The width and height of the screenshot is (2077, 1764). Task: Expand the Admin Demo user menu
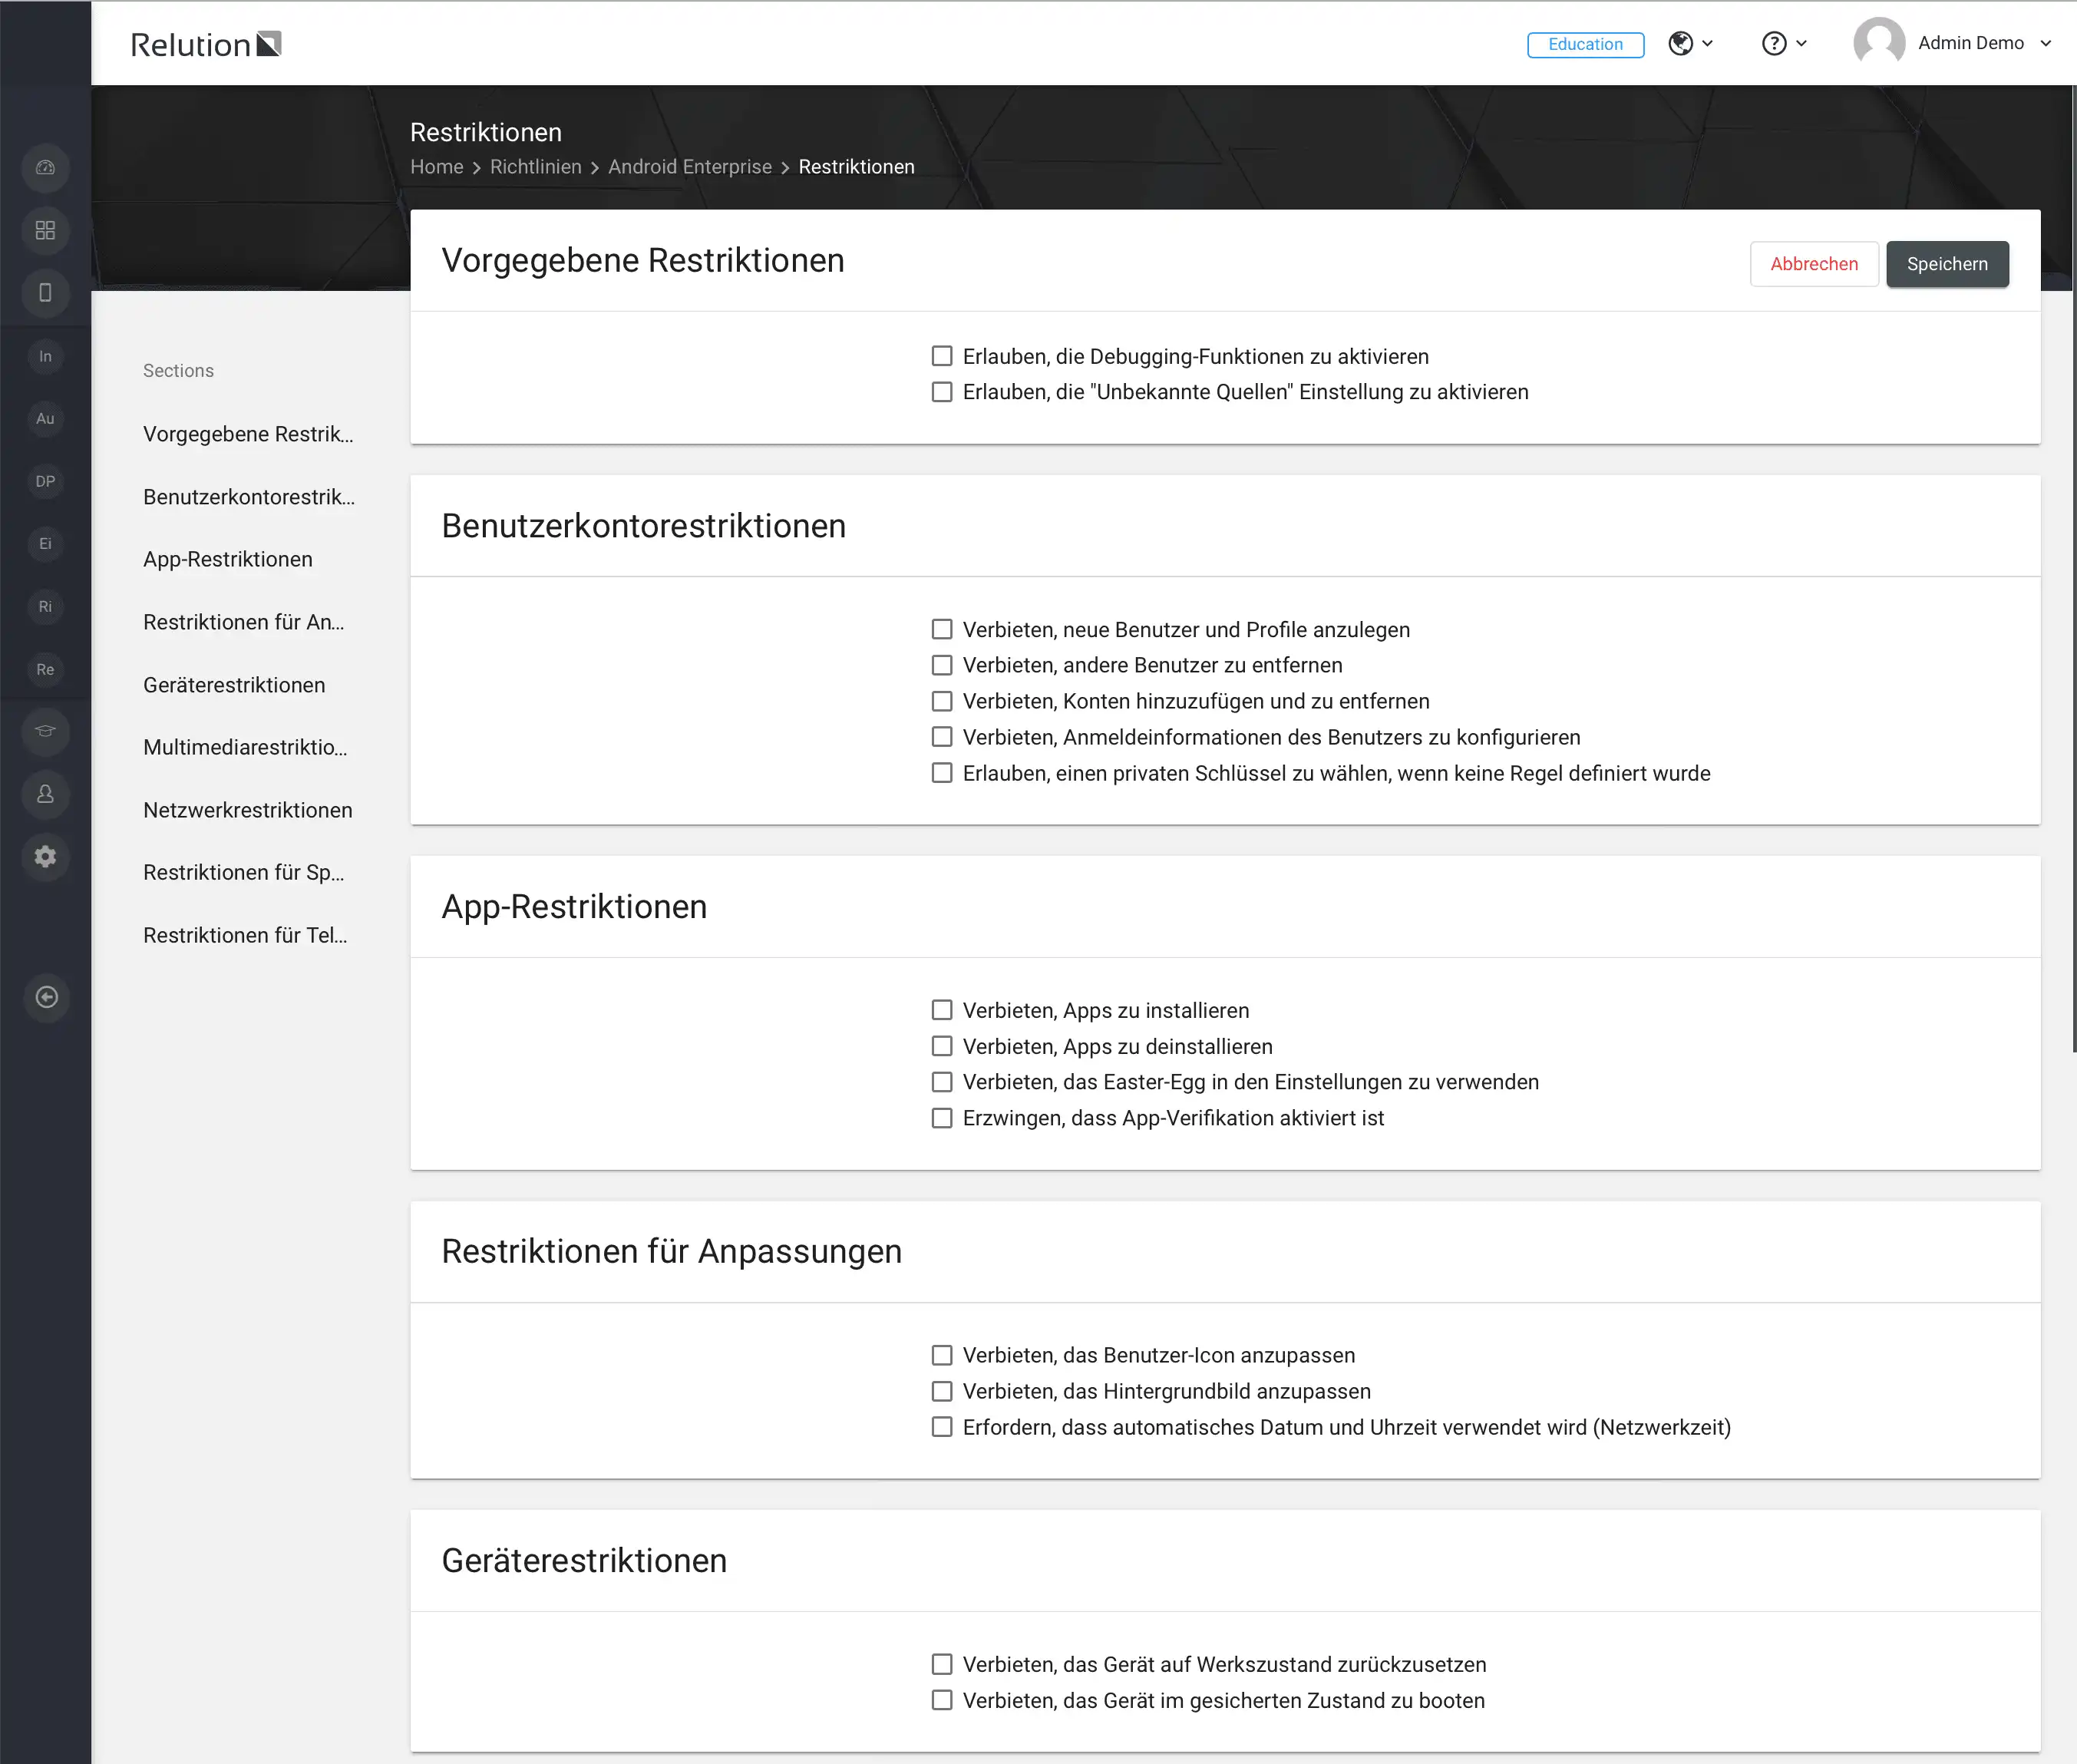coord(1984,43)
